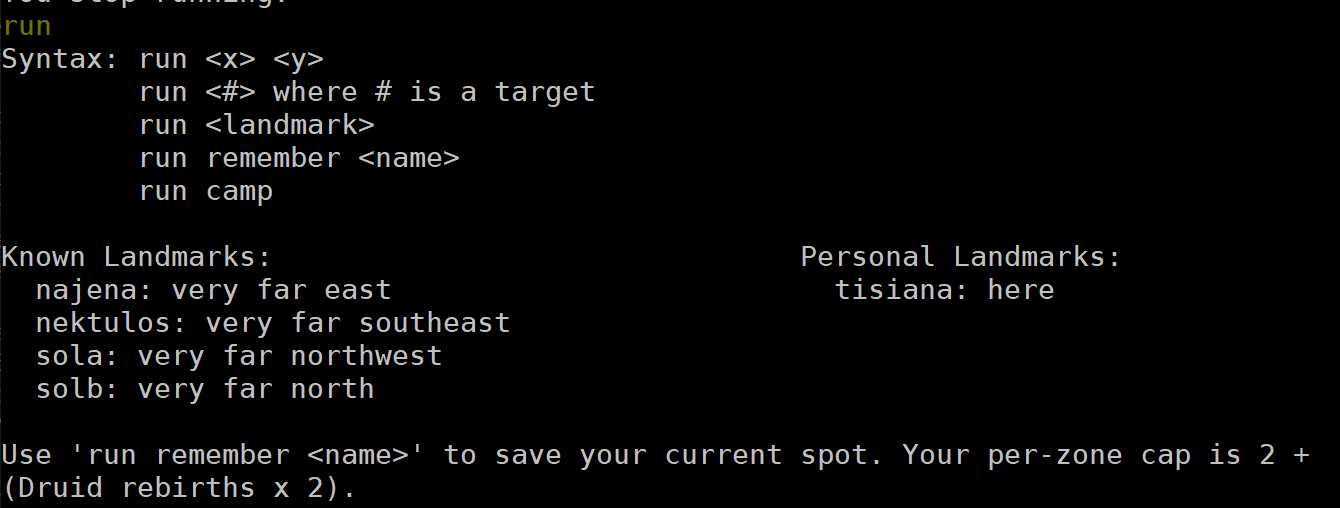Click the 'run camp' syntax line
Screen dimensions: 1340x508
point(206,191)
